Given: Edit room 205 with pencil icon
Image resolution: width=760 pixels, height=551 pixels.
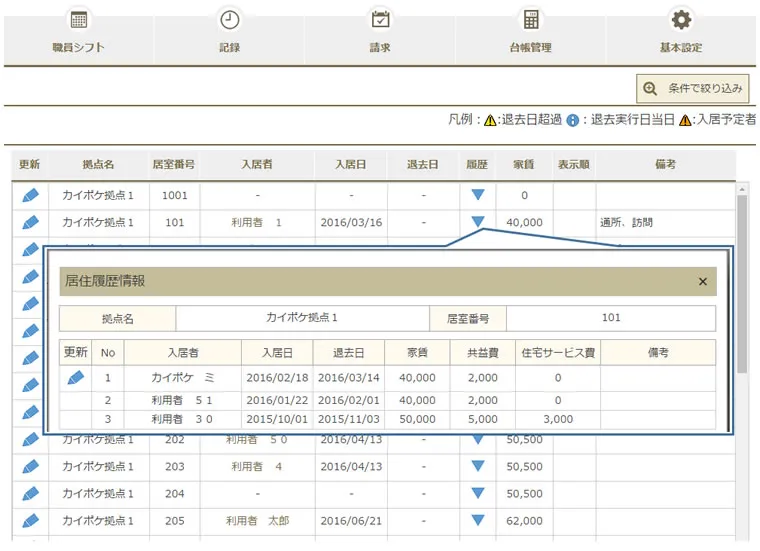Looking at the screenshot, I should click(30, 521).
